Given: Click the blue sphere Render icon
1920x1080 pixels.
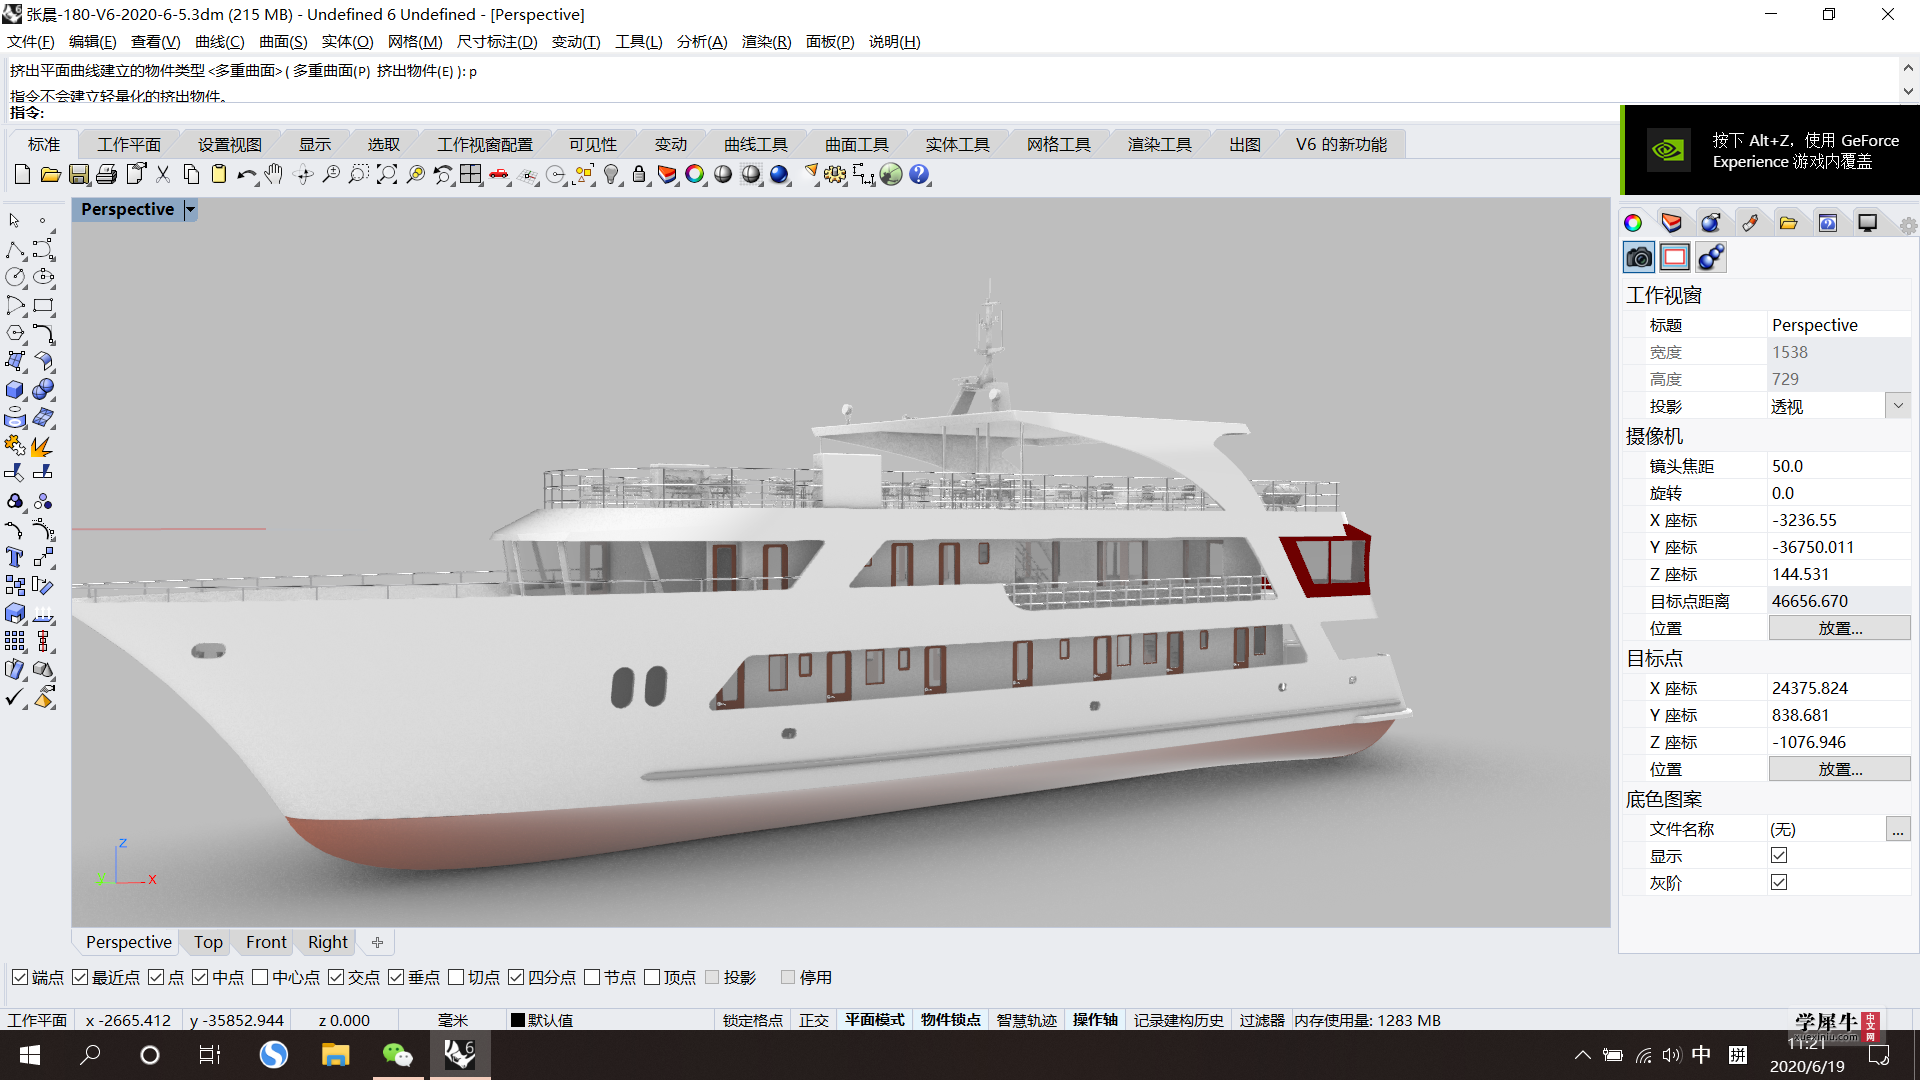Looking at the screenshot, I should point(780,175).
